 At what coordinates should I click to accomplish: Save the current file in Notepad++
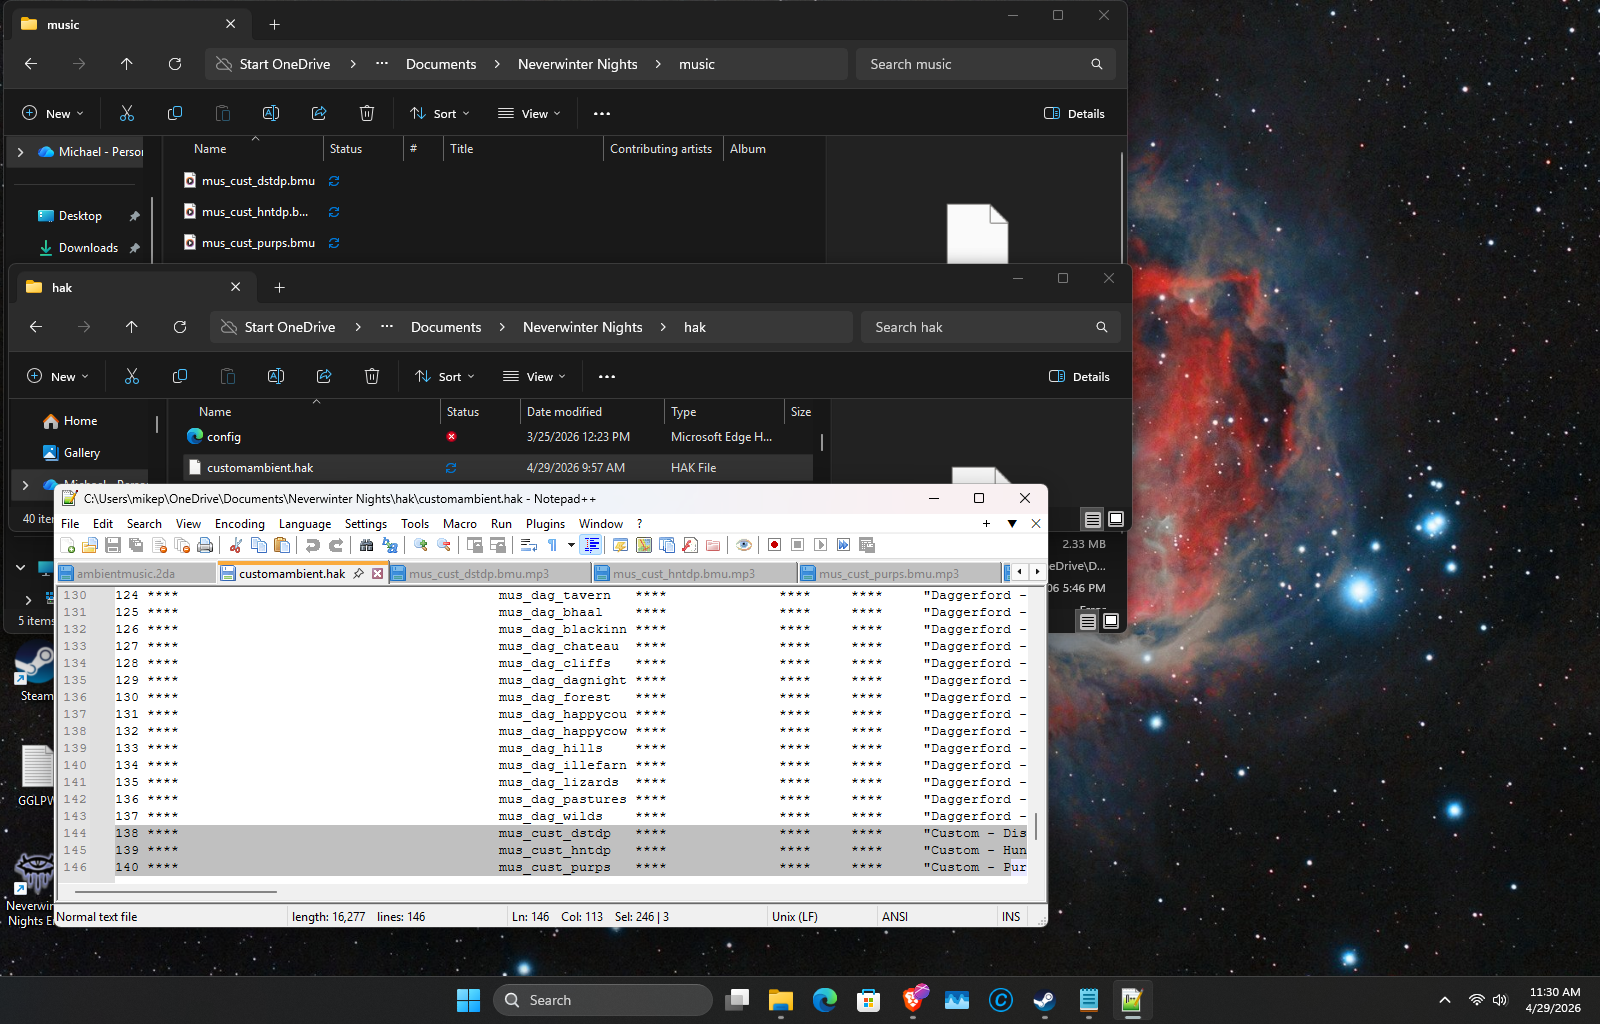[113, 545]
